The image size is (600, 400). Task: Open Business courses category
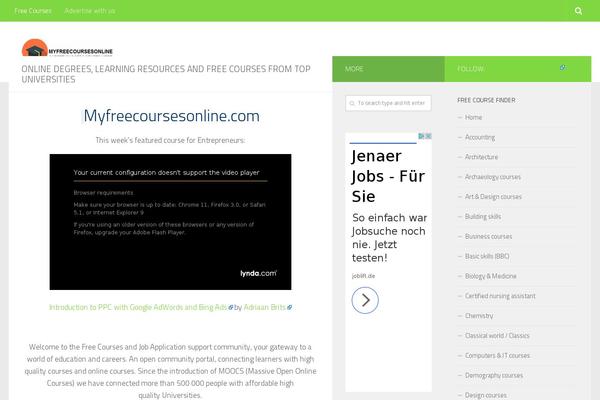pos(488,237)
